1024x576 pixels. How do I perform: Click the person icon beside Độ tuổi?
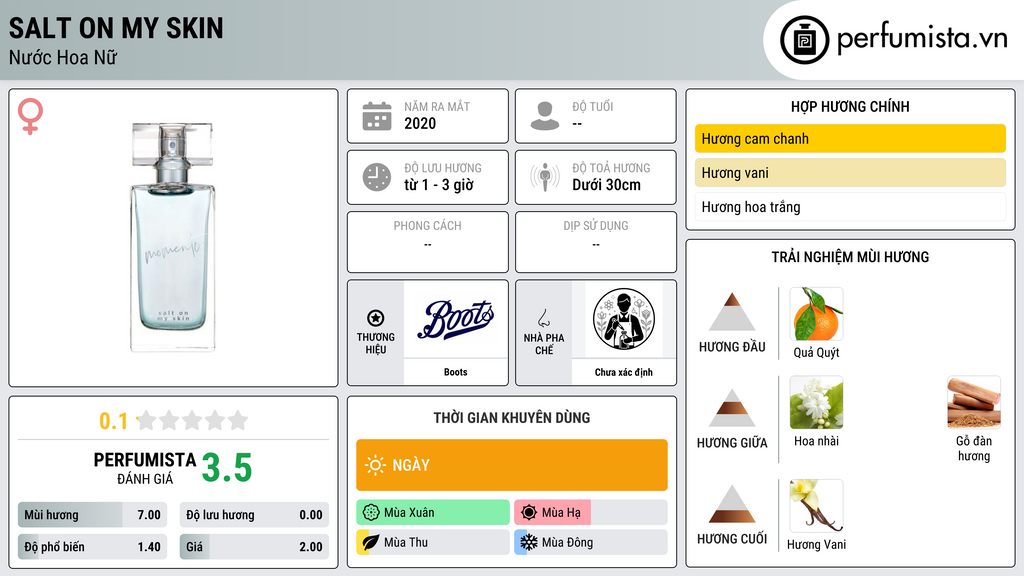pos(545,116)
